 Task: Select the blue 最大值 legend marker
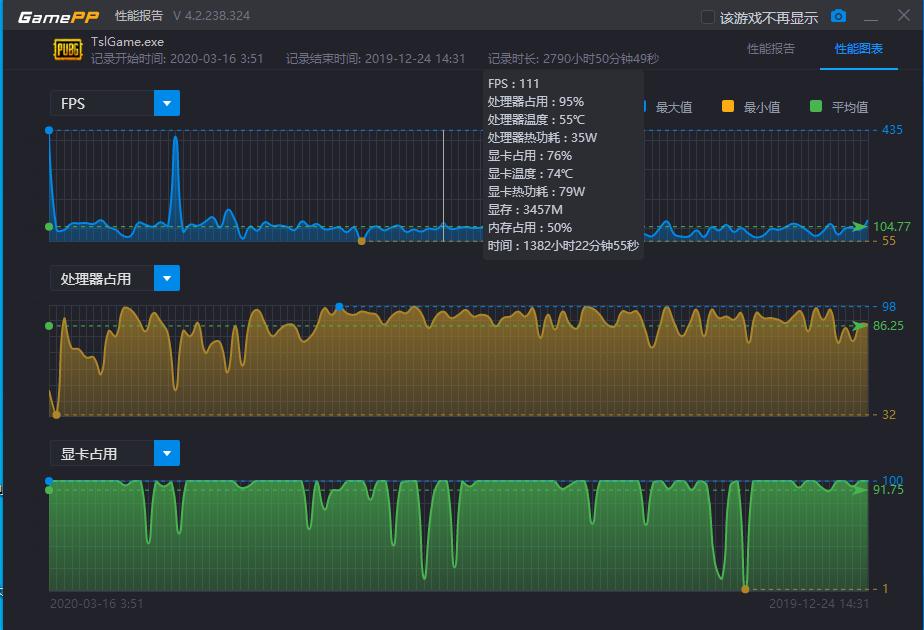[x=644, y=106]
